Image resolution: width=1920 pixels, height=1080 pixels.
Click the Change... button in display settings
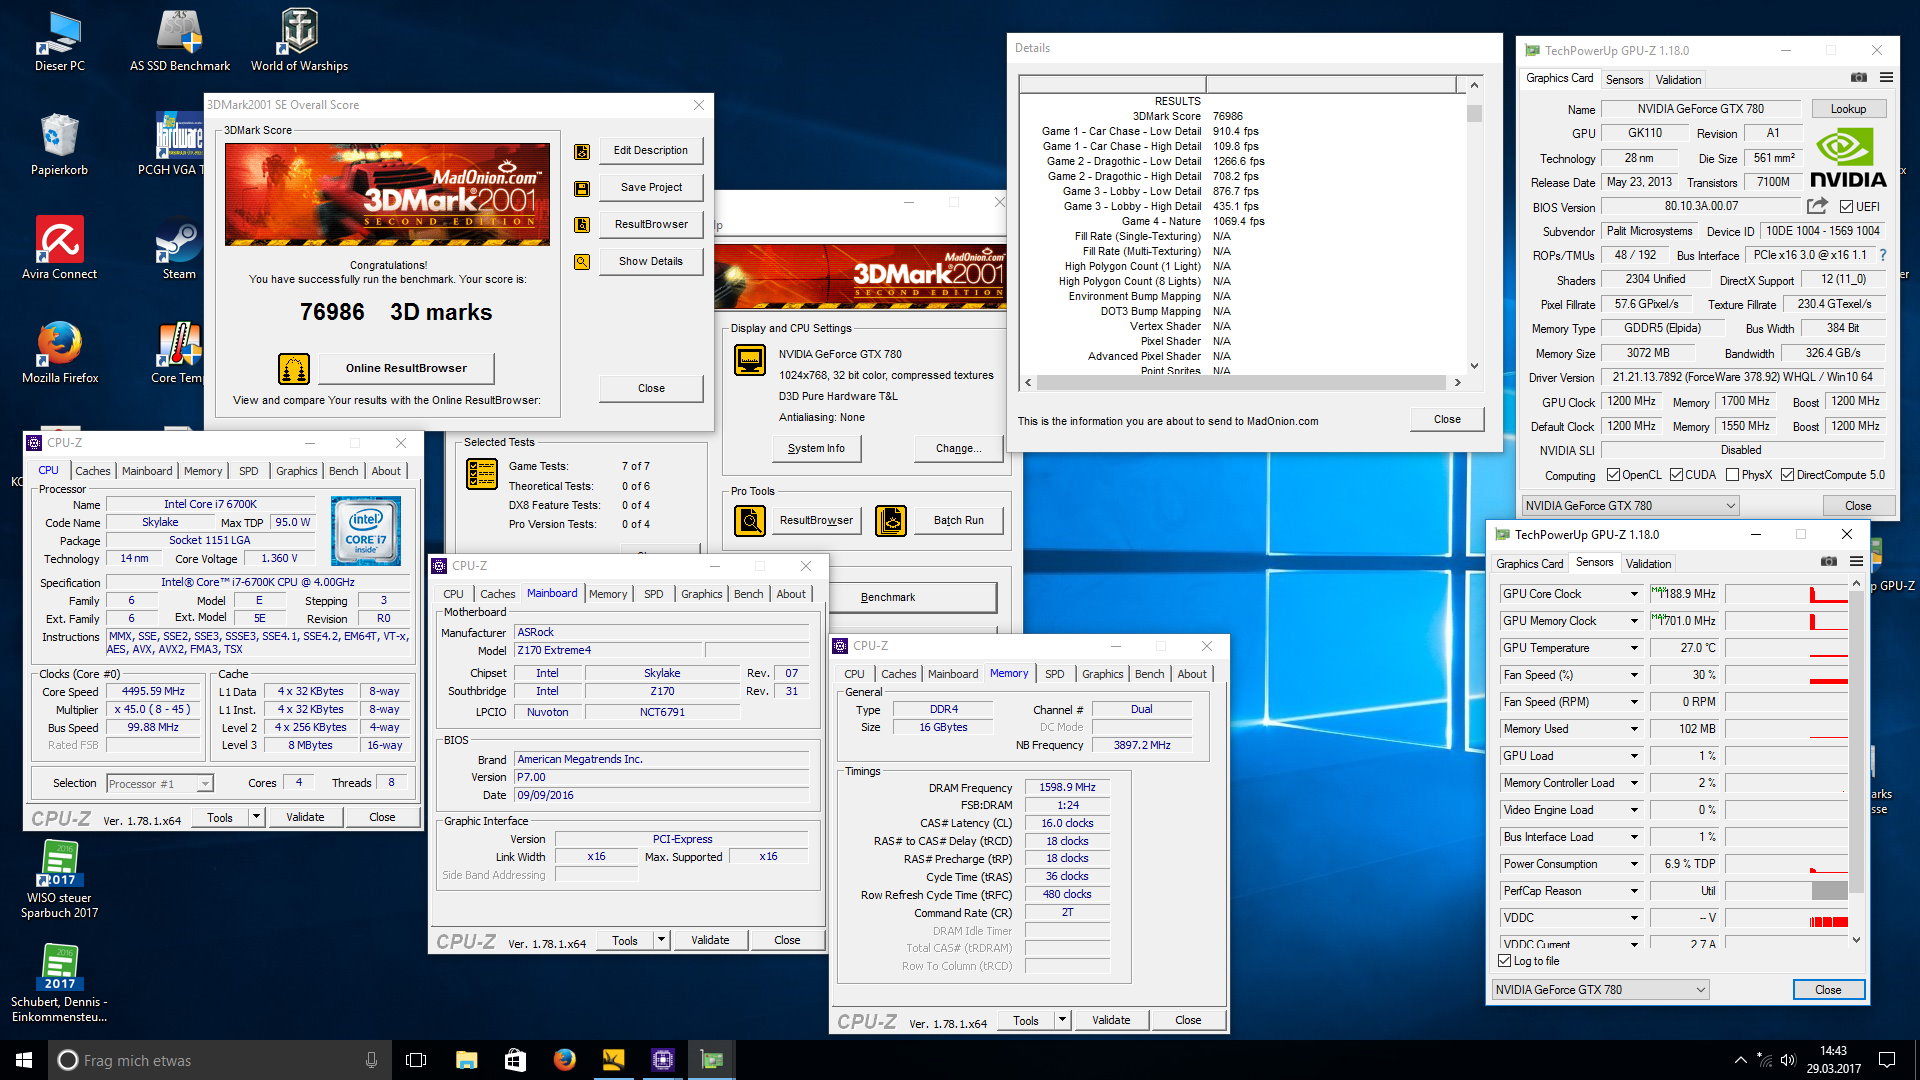click(x=958, y=449)
